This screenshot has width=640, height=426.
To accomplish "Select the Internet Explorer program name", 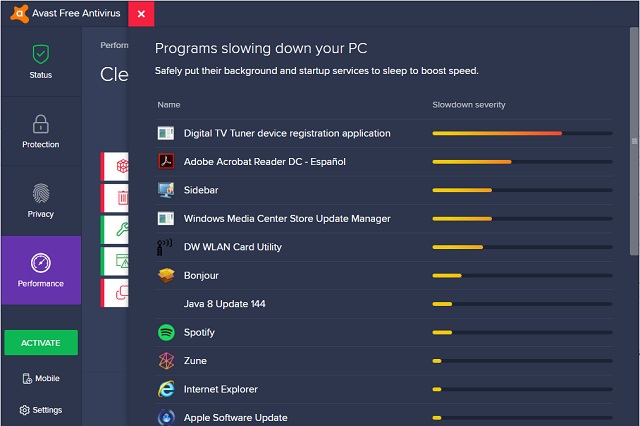I will coord(221,389).
